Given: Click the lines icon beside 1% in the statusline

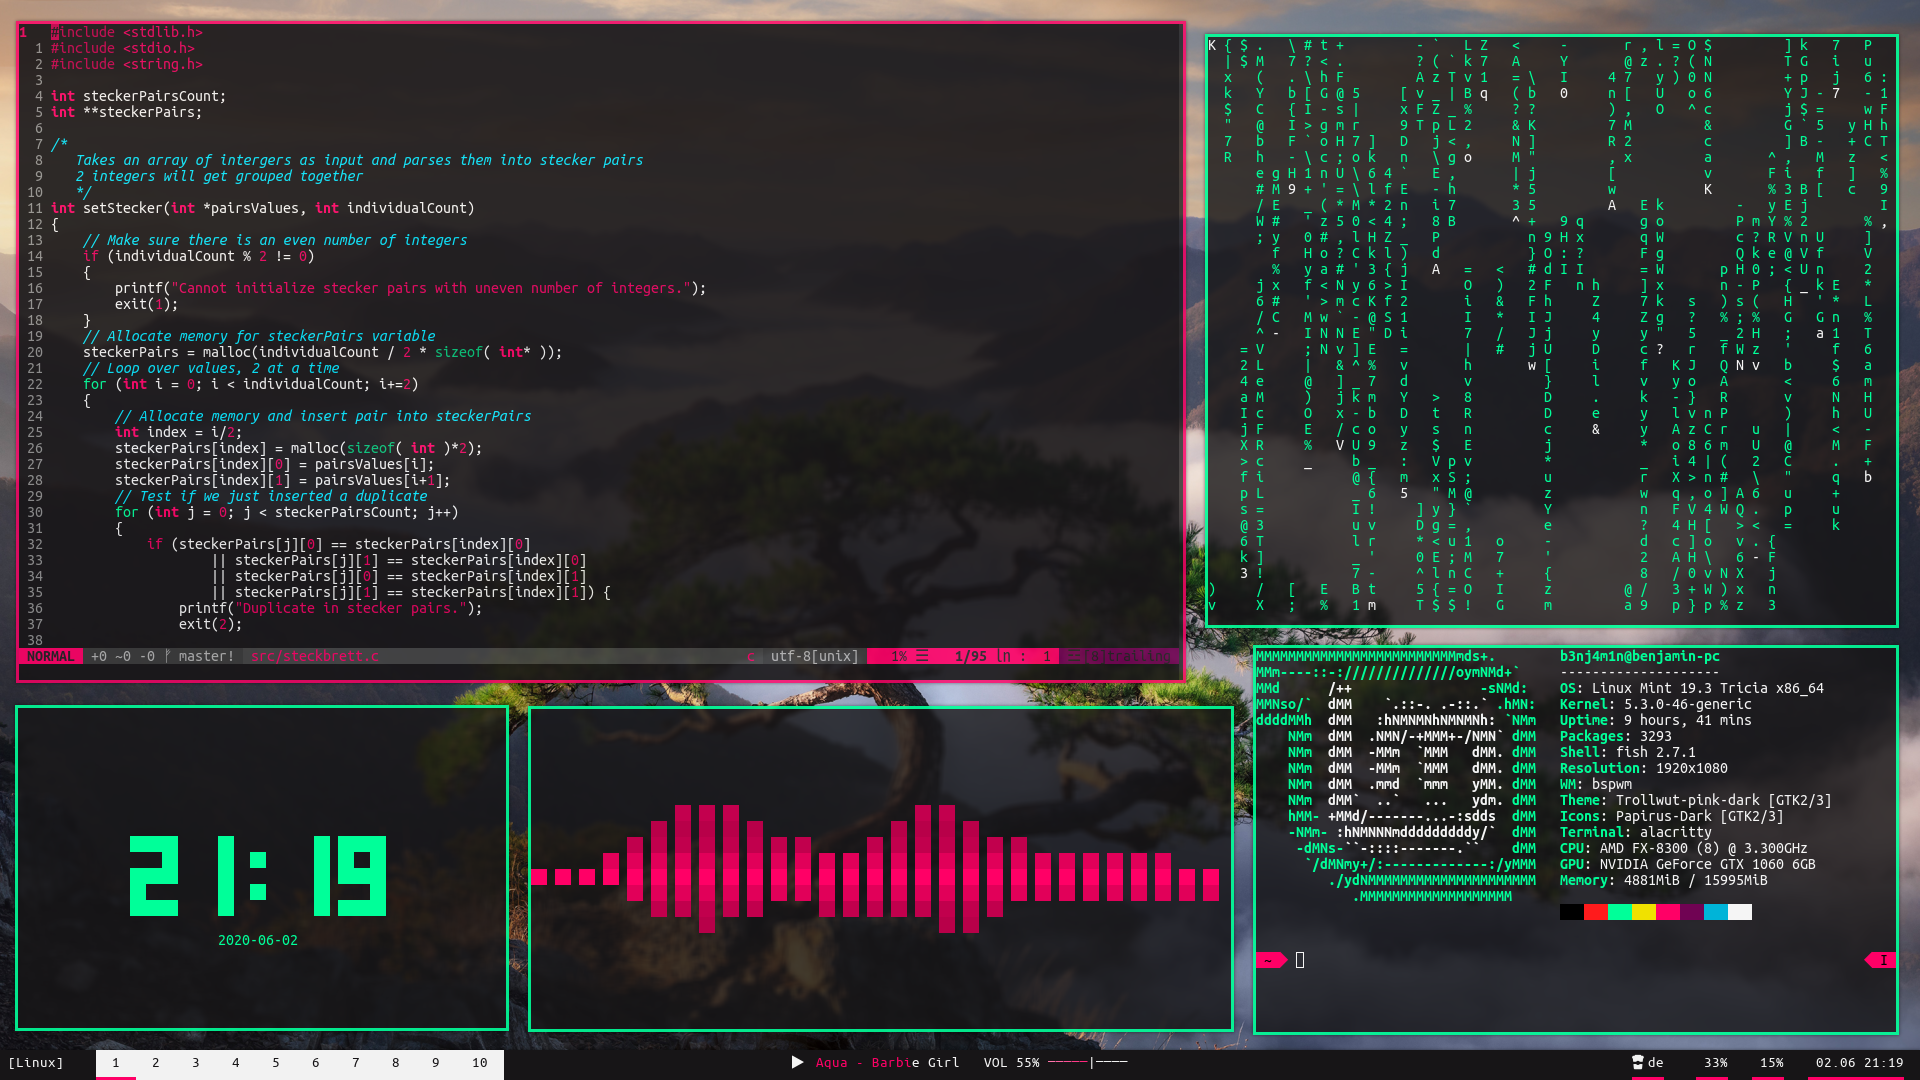Looking at the screenshot, I should 922,656.
